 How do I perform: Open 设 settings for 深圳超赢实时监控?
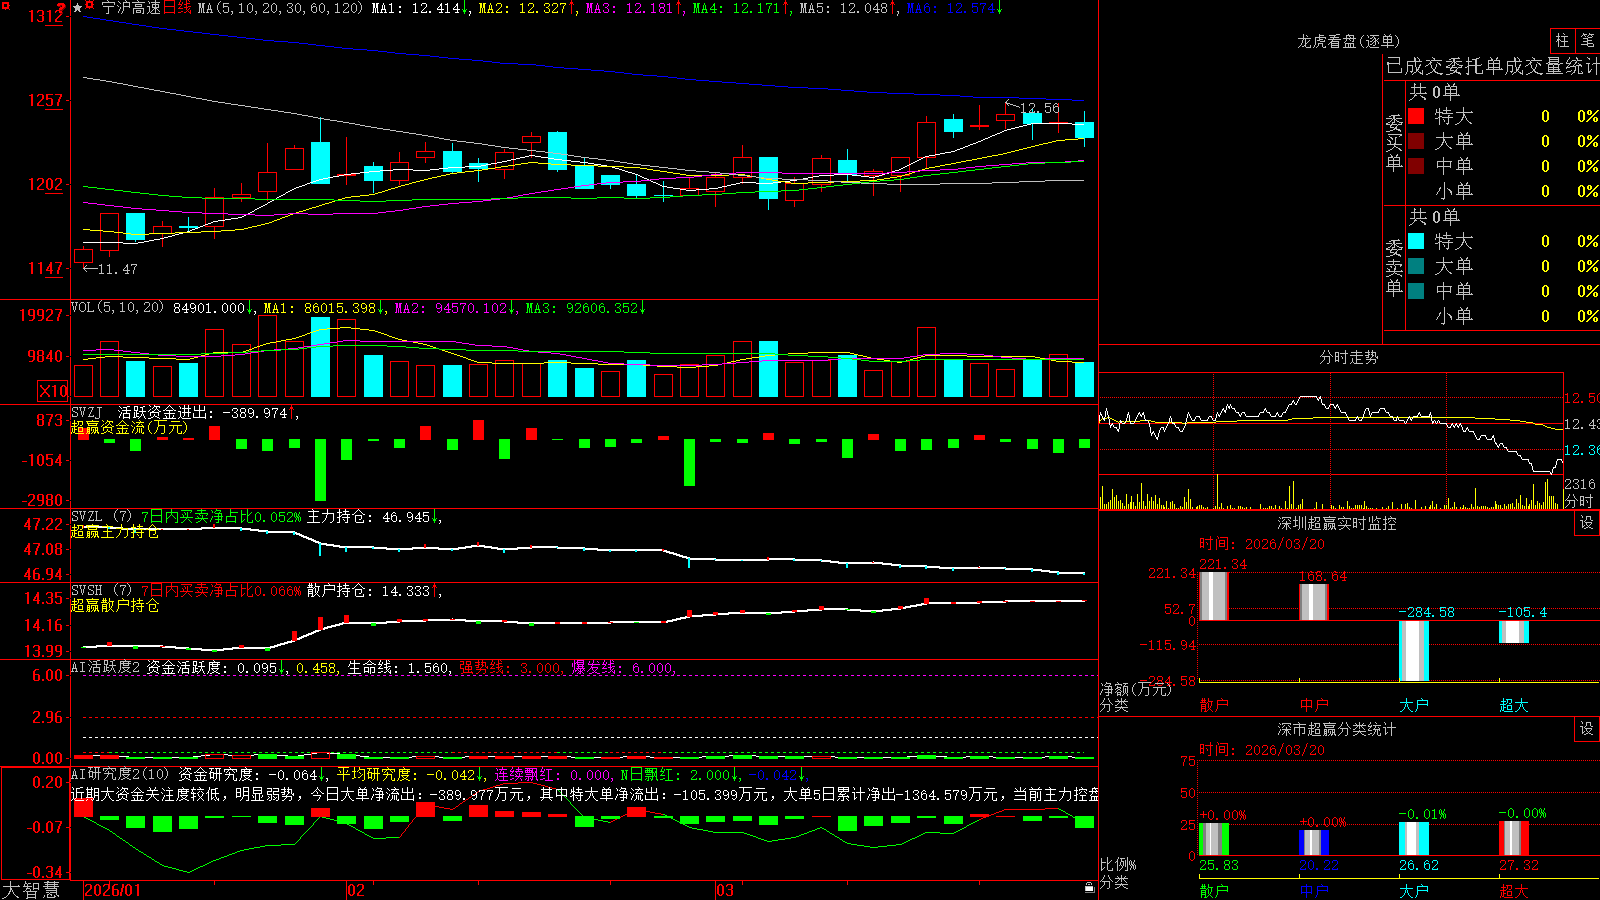coord(1587,523)
